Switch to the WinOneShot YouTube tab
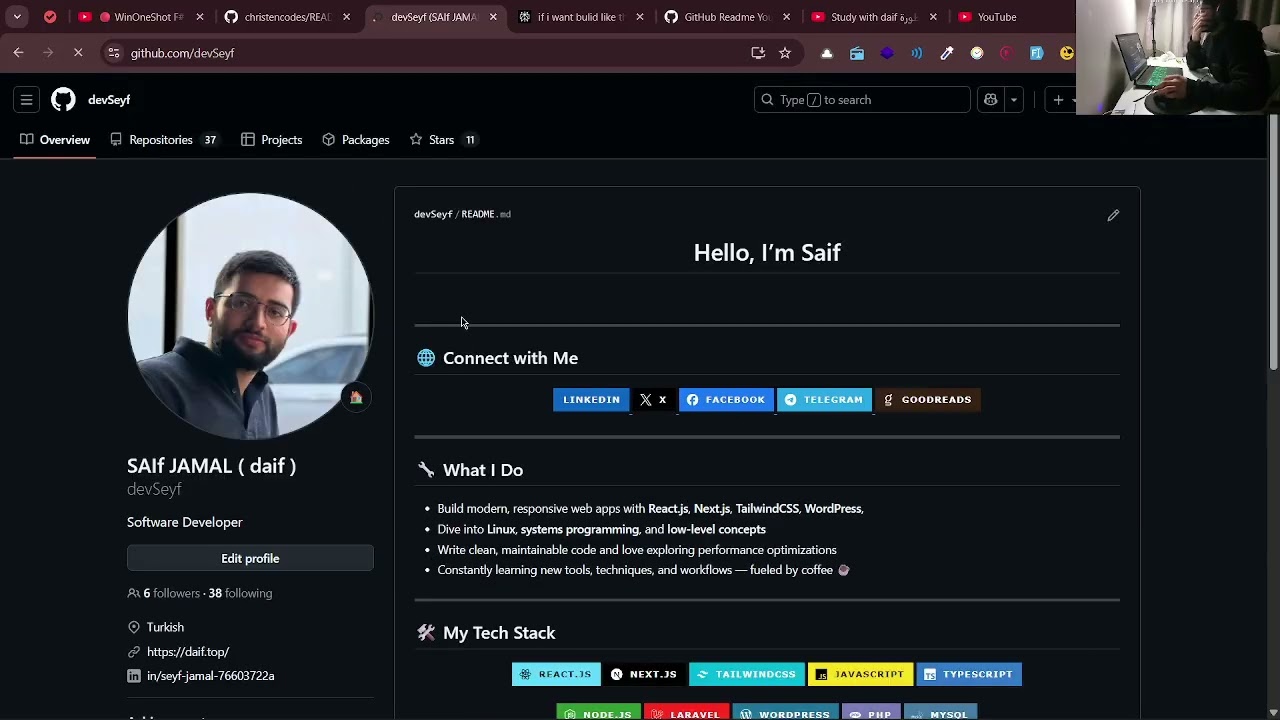 [141, 17]
